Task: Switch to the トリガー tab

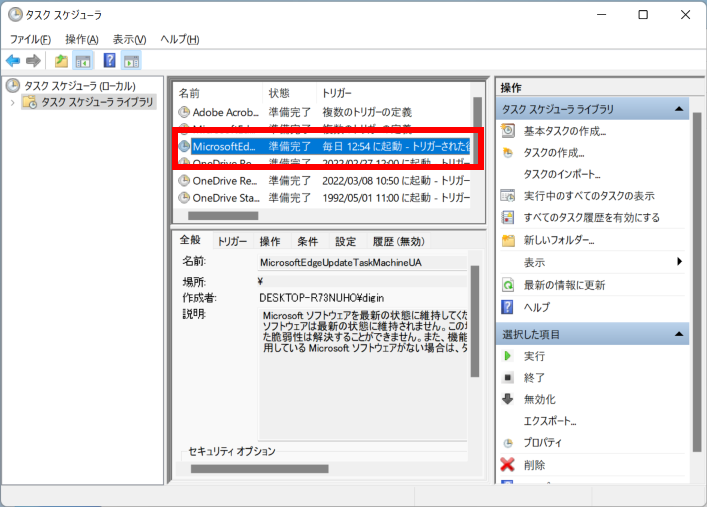Action: 232,241
